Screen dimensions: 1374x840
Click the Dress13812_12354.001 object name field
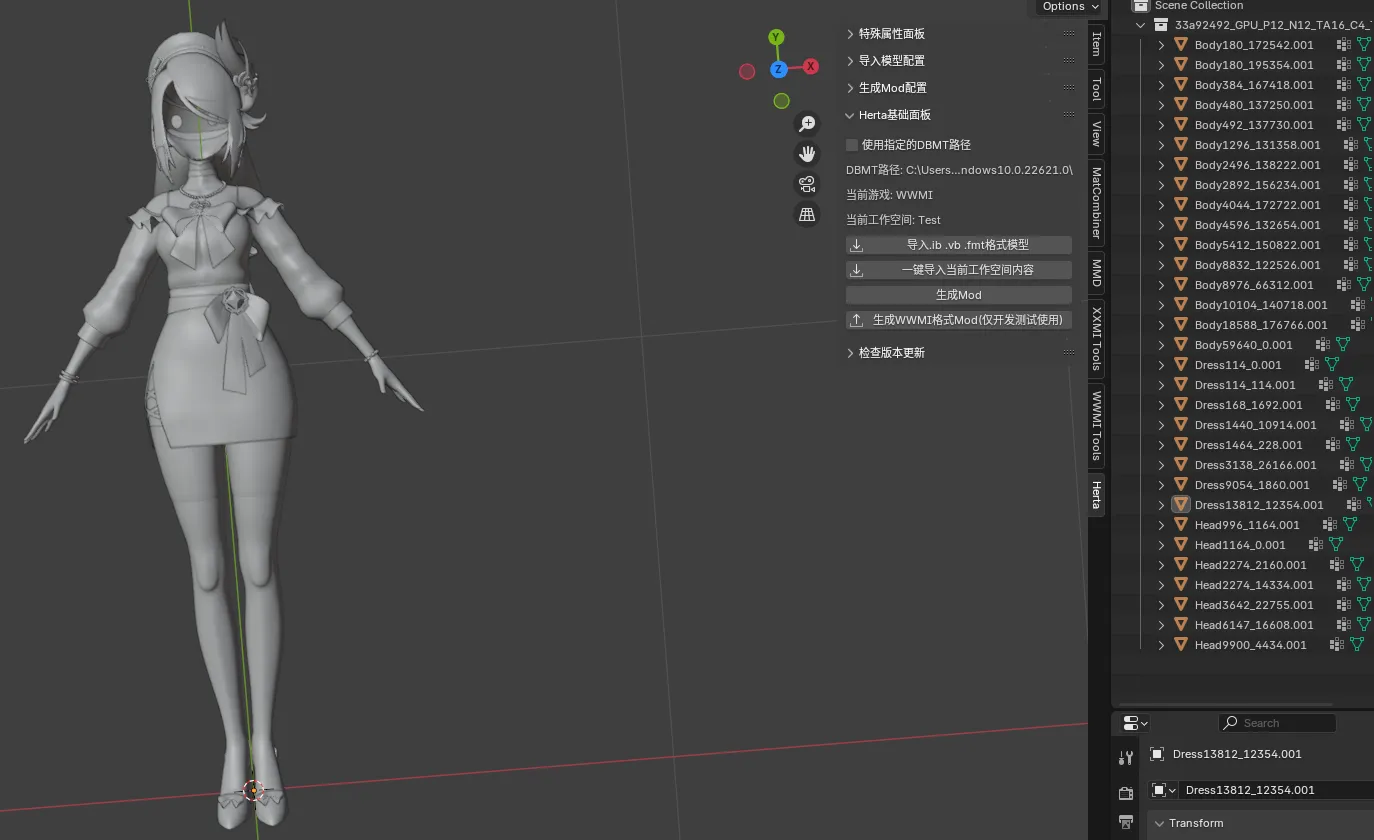coord(1276,790)
